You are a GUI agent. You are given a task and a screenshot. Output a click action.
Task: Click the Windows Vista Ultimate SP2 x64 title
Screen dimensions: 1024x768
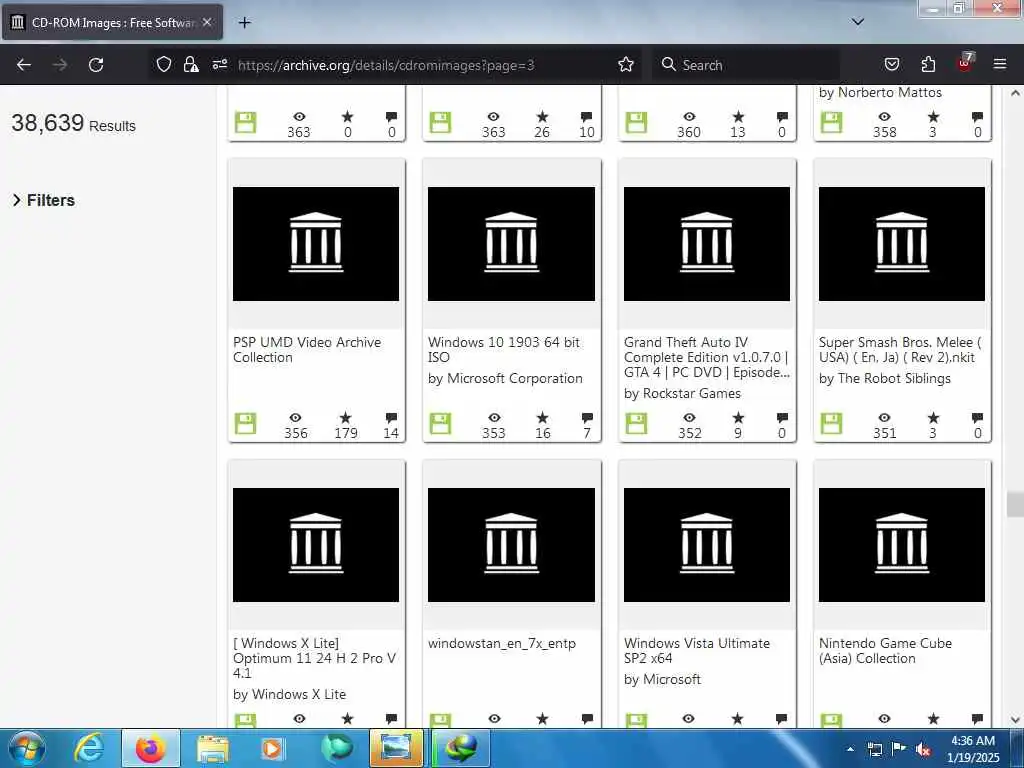(x=697, y=650)
